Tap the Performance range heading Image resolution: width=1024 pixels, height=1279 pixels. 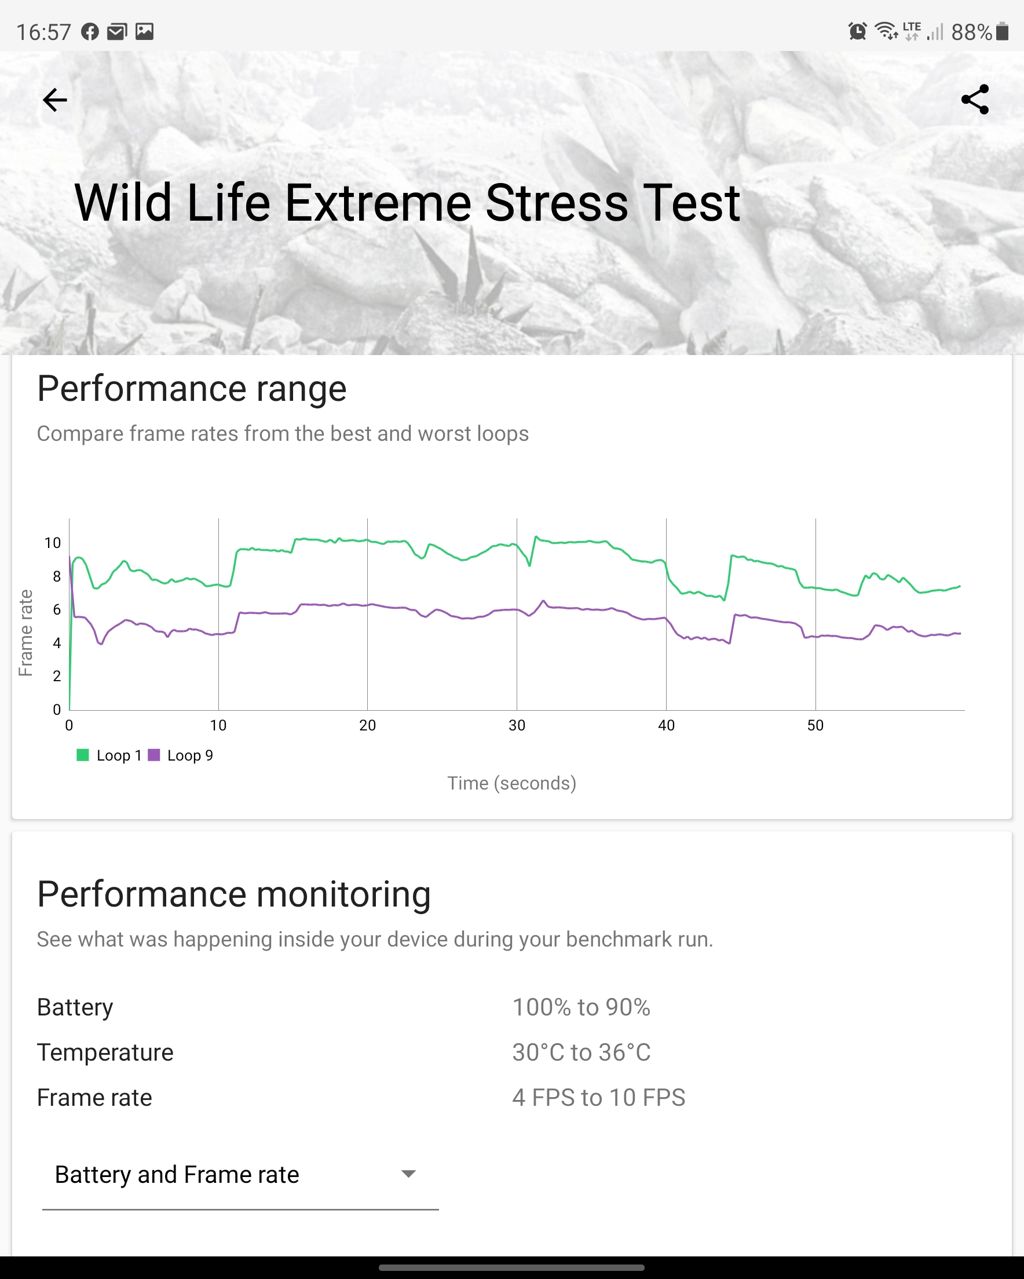(x=191, y=388)
